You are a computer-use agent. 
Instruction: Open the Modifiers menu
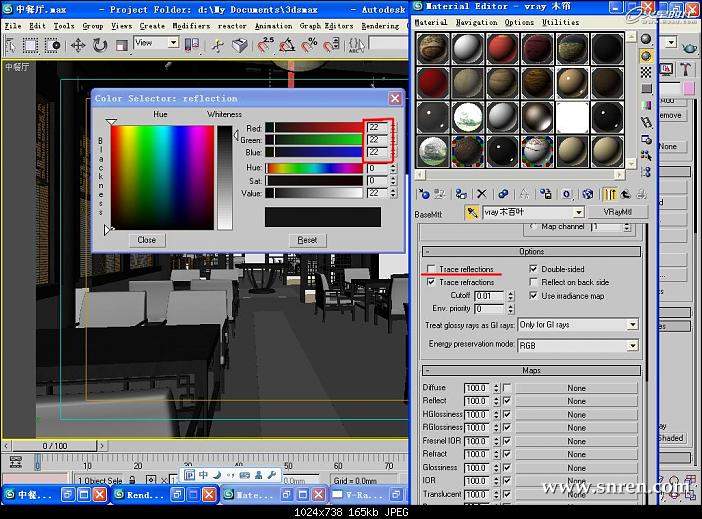click(191, 26)
